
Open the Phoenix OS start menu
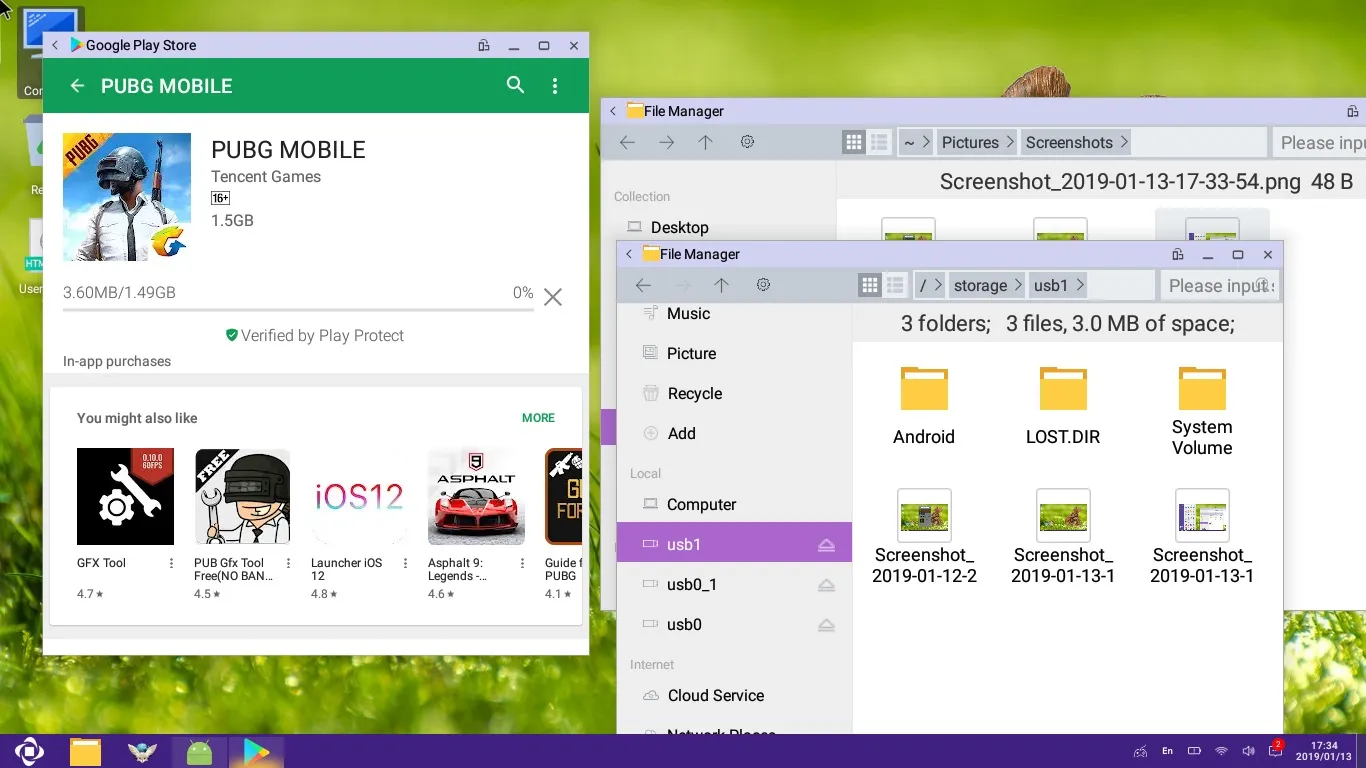click(x=28, y=750)
